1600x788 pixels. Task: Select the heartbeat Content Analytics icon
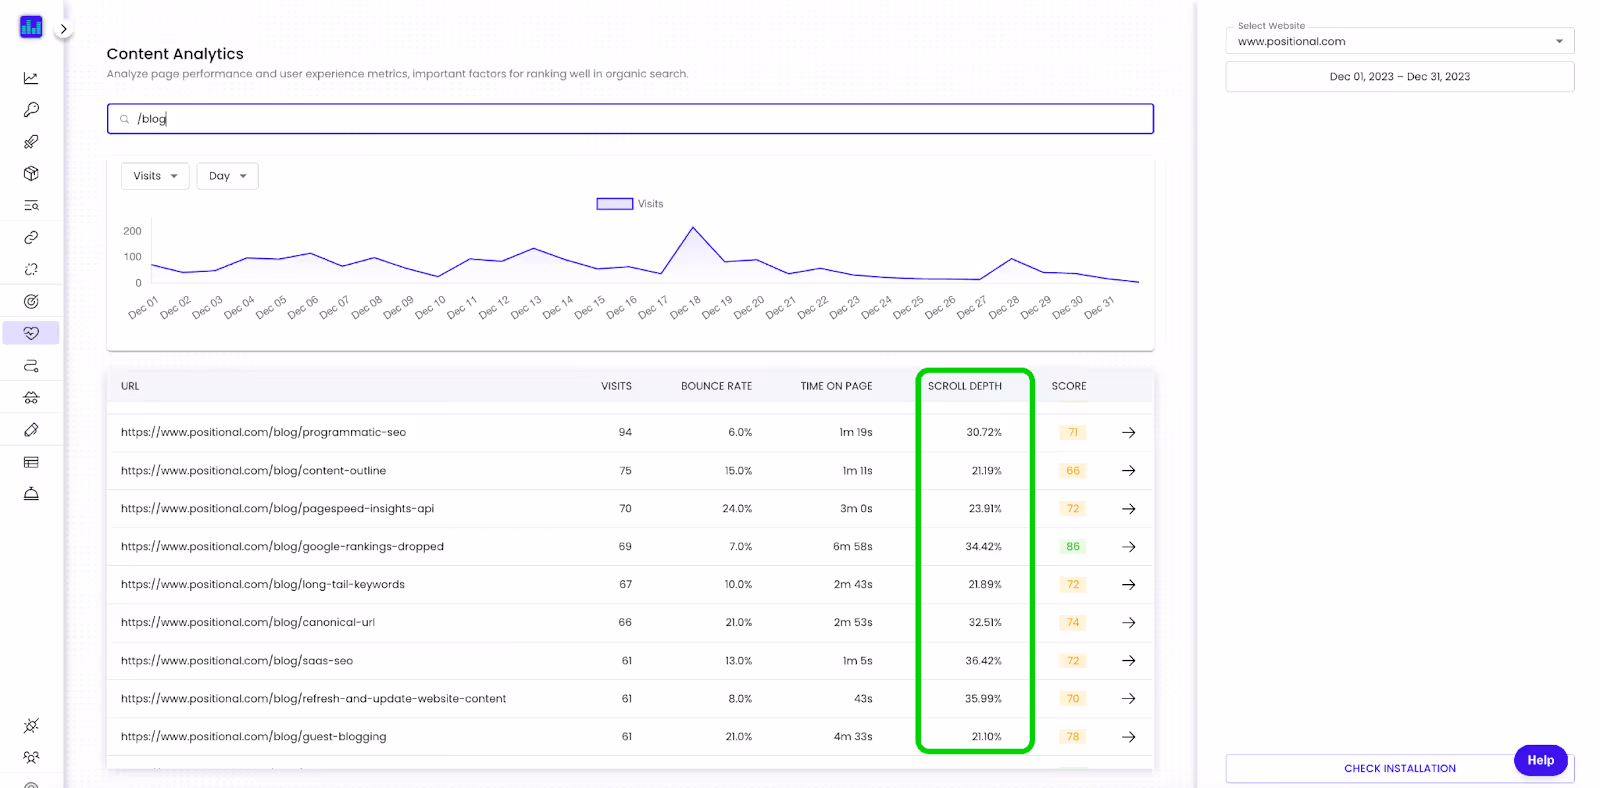point(31,333)
